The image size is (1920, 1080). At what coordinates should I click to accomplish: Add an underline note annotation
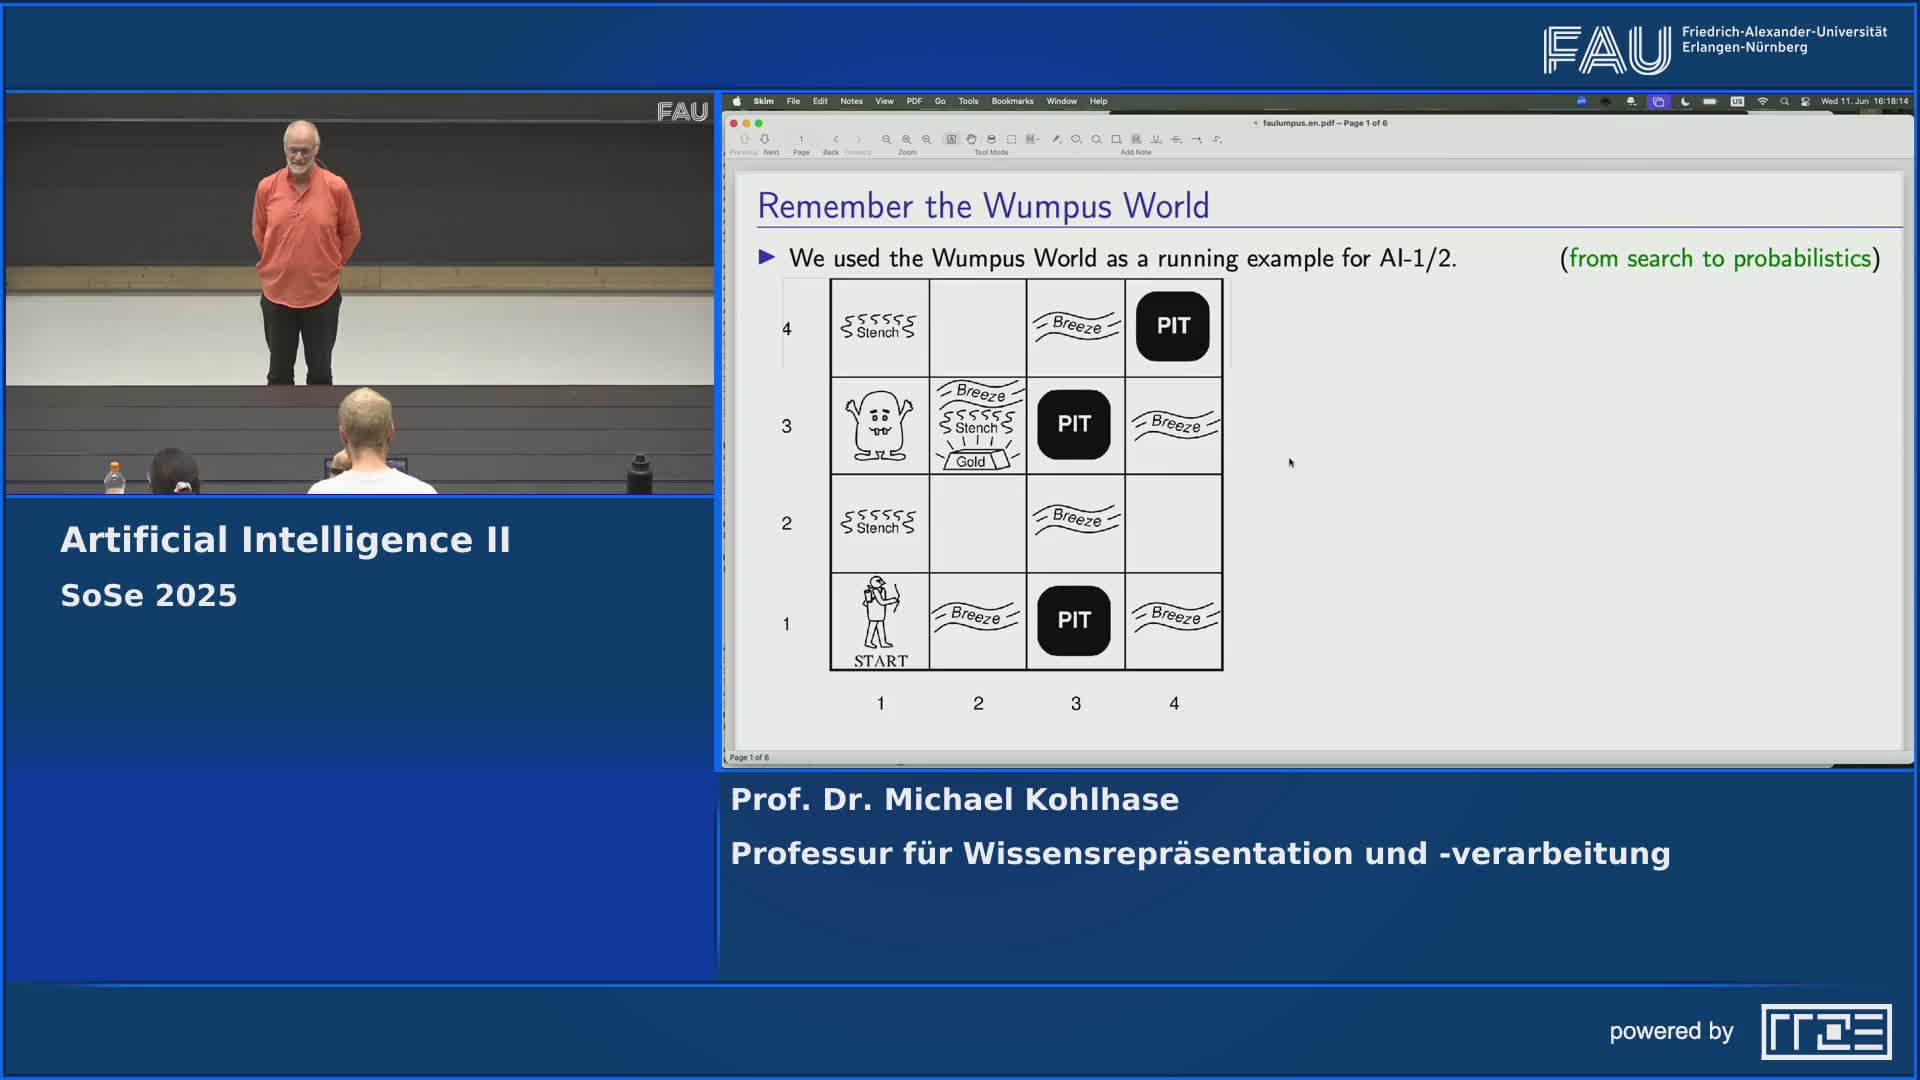1156,139
